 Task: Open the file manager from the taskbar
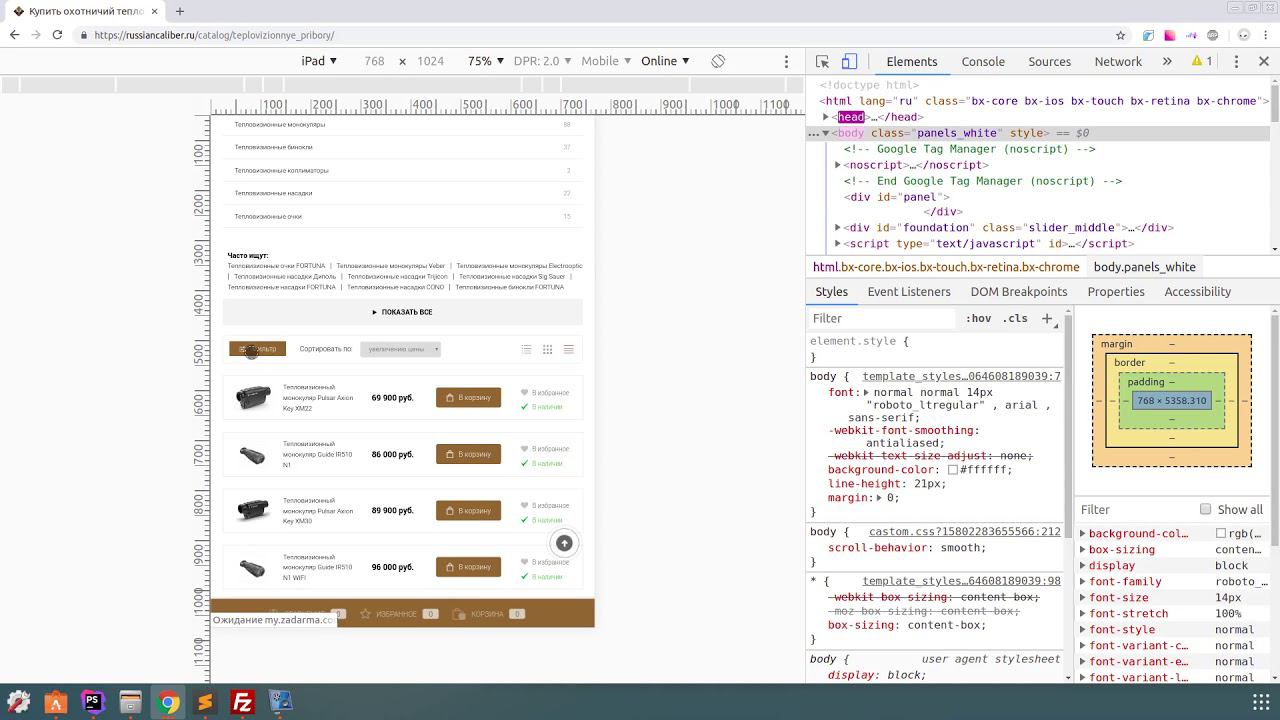(130, 702)
